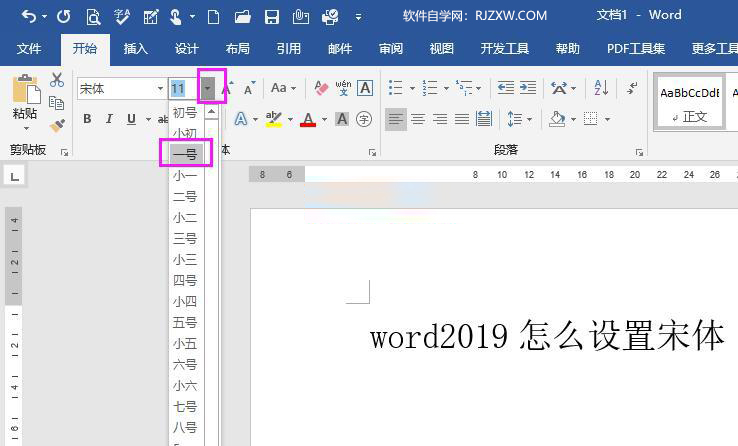Toggle Character Shading A button
The width and height of the screenshot is (738, 446).
point(342,119)
